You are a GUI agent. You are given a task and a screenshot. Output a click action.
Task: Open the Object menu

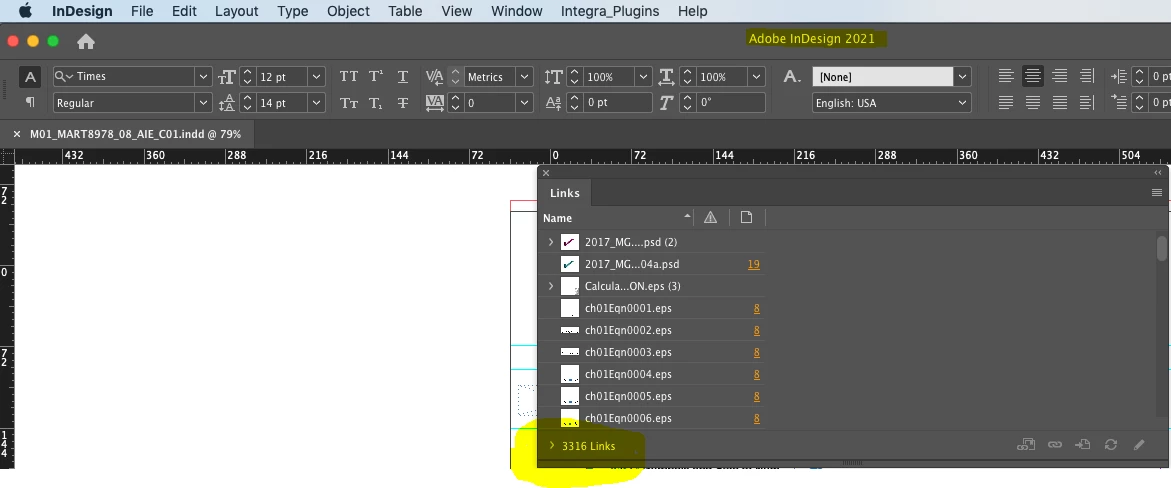pos(348,11)
